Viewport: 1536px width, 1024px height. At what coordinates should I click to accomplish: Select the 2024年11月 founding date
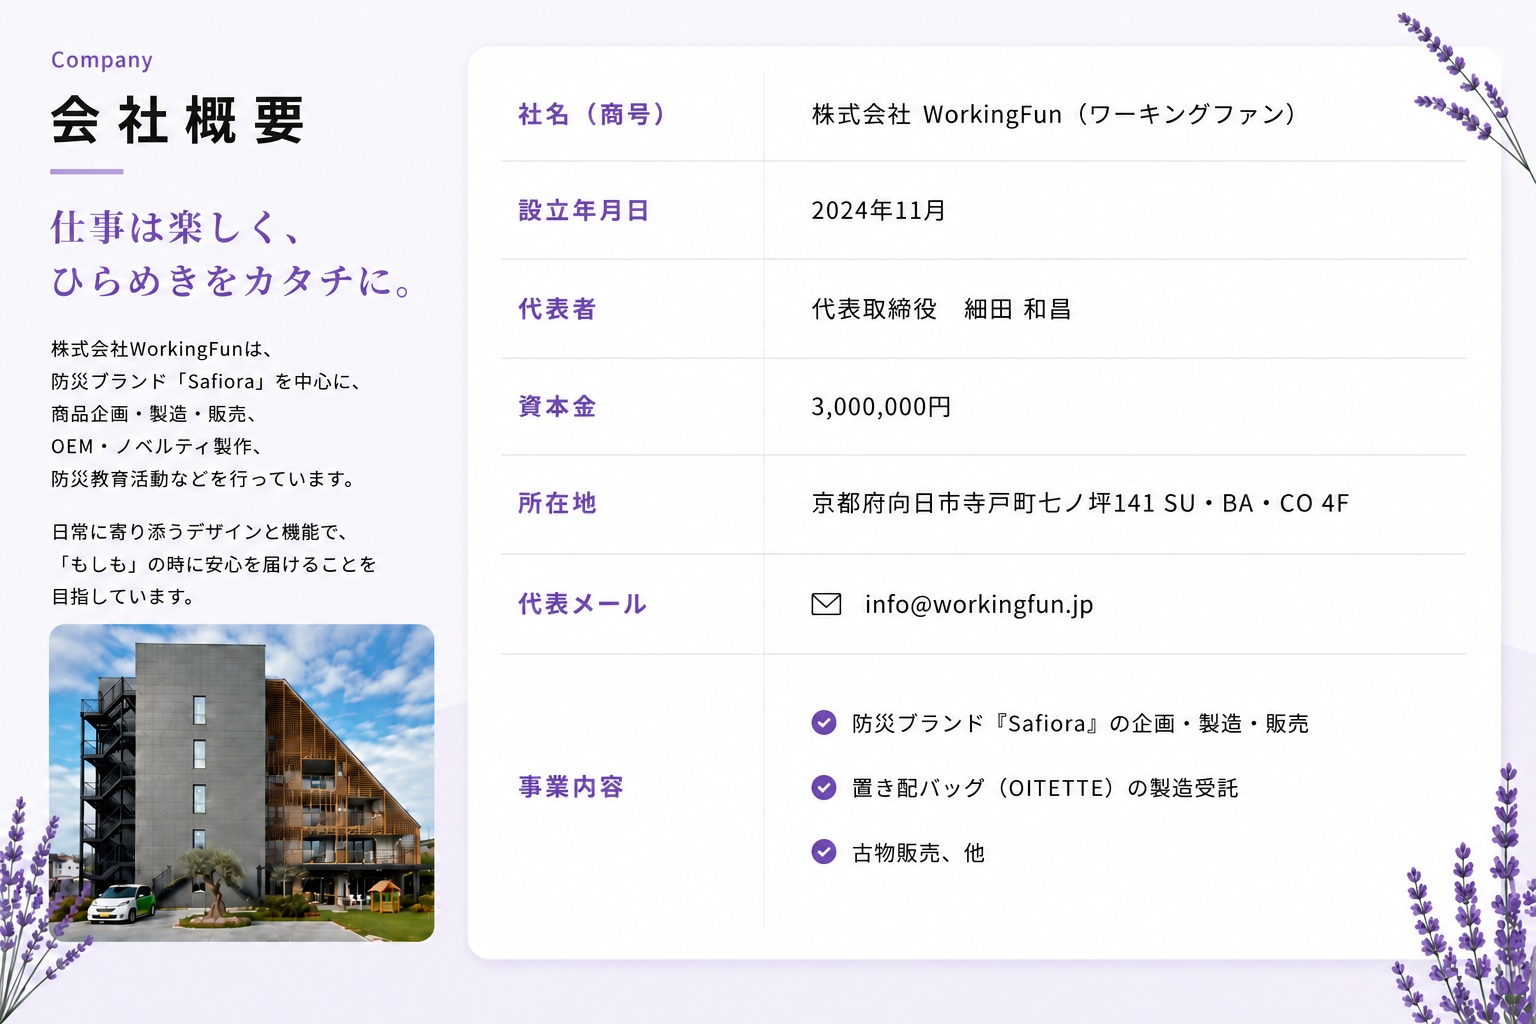pos(878,210)
